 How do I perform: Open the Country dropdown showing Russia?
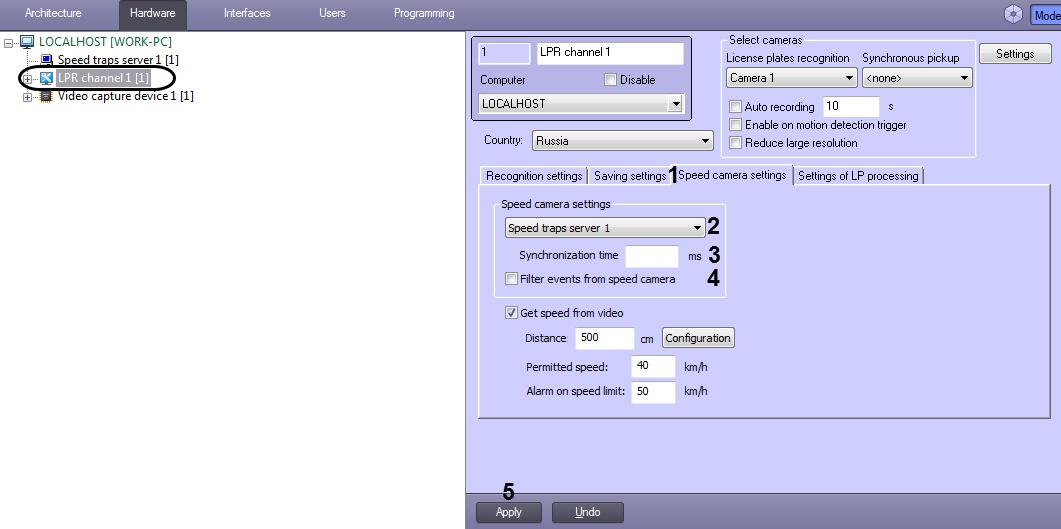pyautogui.click(x=623, y=141)
